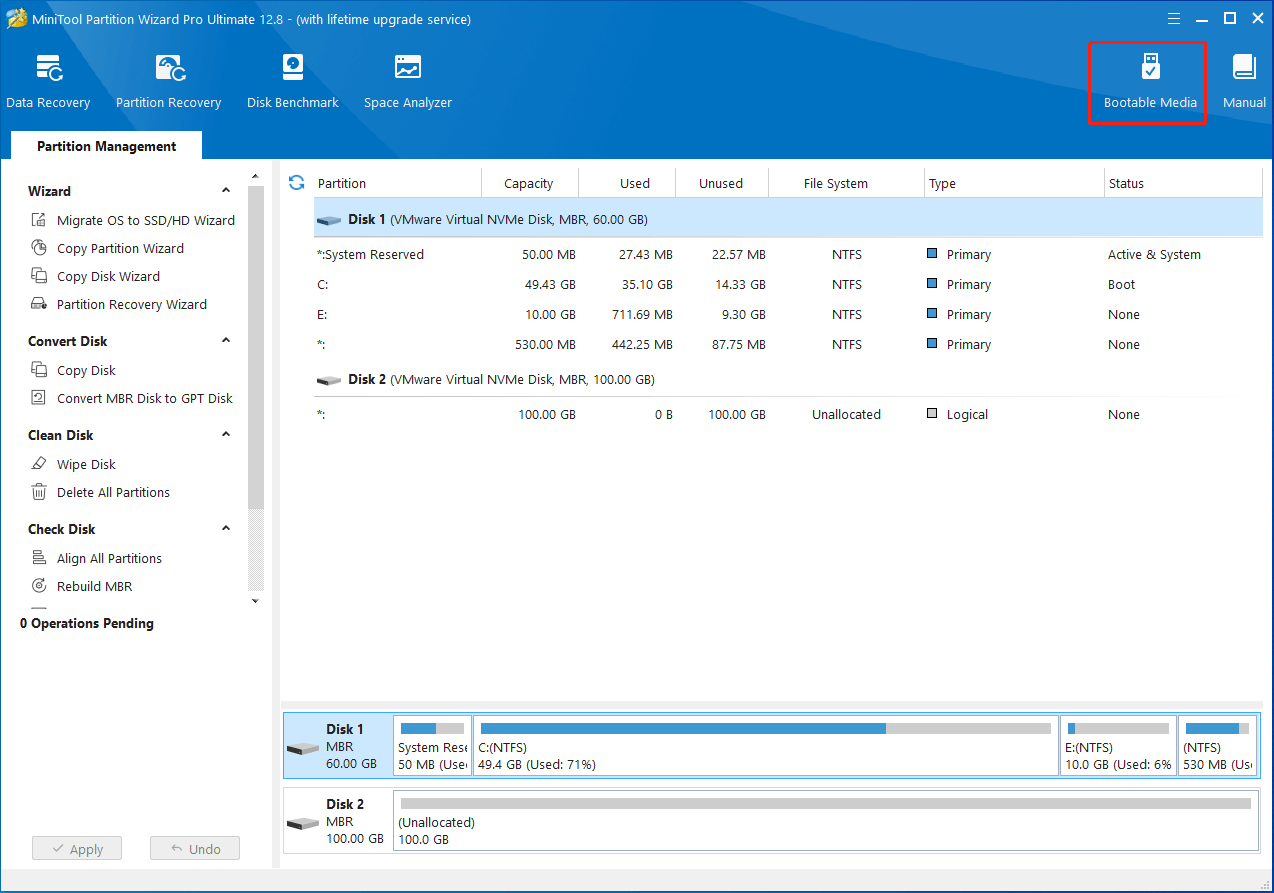This screenshot has height=893, width=1274.
Task: Collapse the Convert Disk section
Action: tap(226, 340)
